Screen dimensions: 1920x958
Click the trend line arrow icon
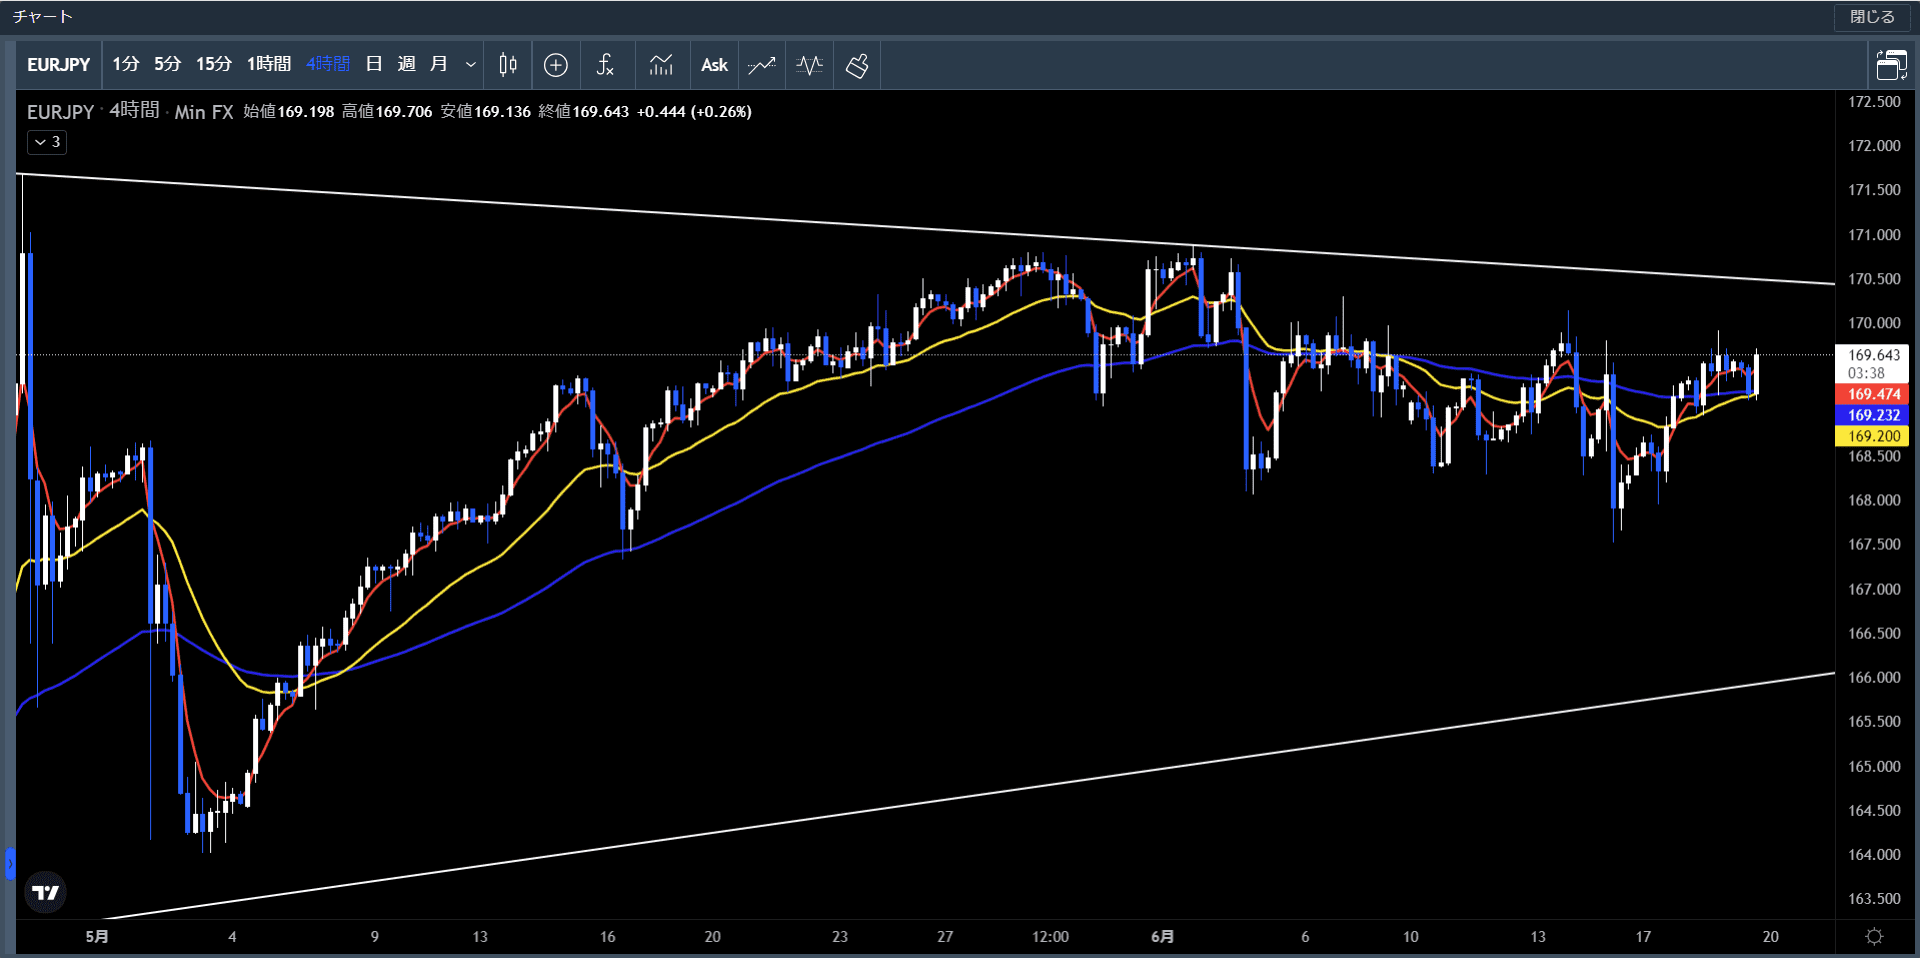pos(762,65)
